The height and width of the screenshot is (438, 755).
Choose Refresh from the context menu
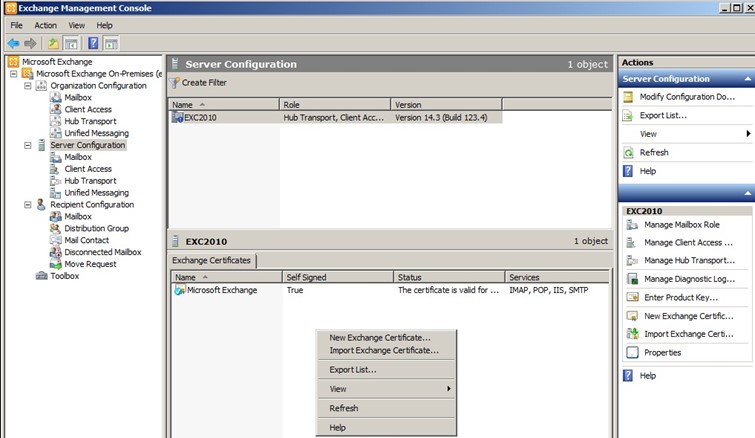(x=386, y=408)
